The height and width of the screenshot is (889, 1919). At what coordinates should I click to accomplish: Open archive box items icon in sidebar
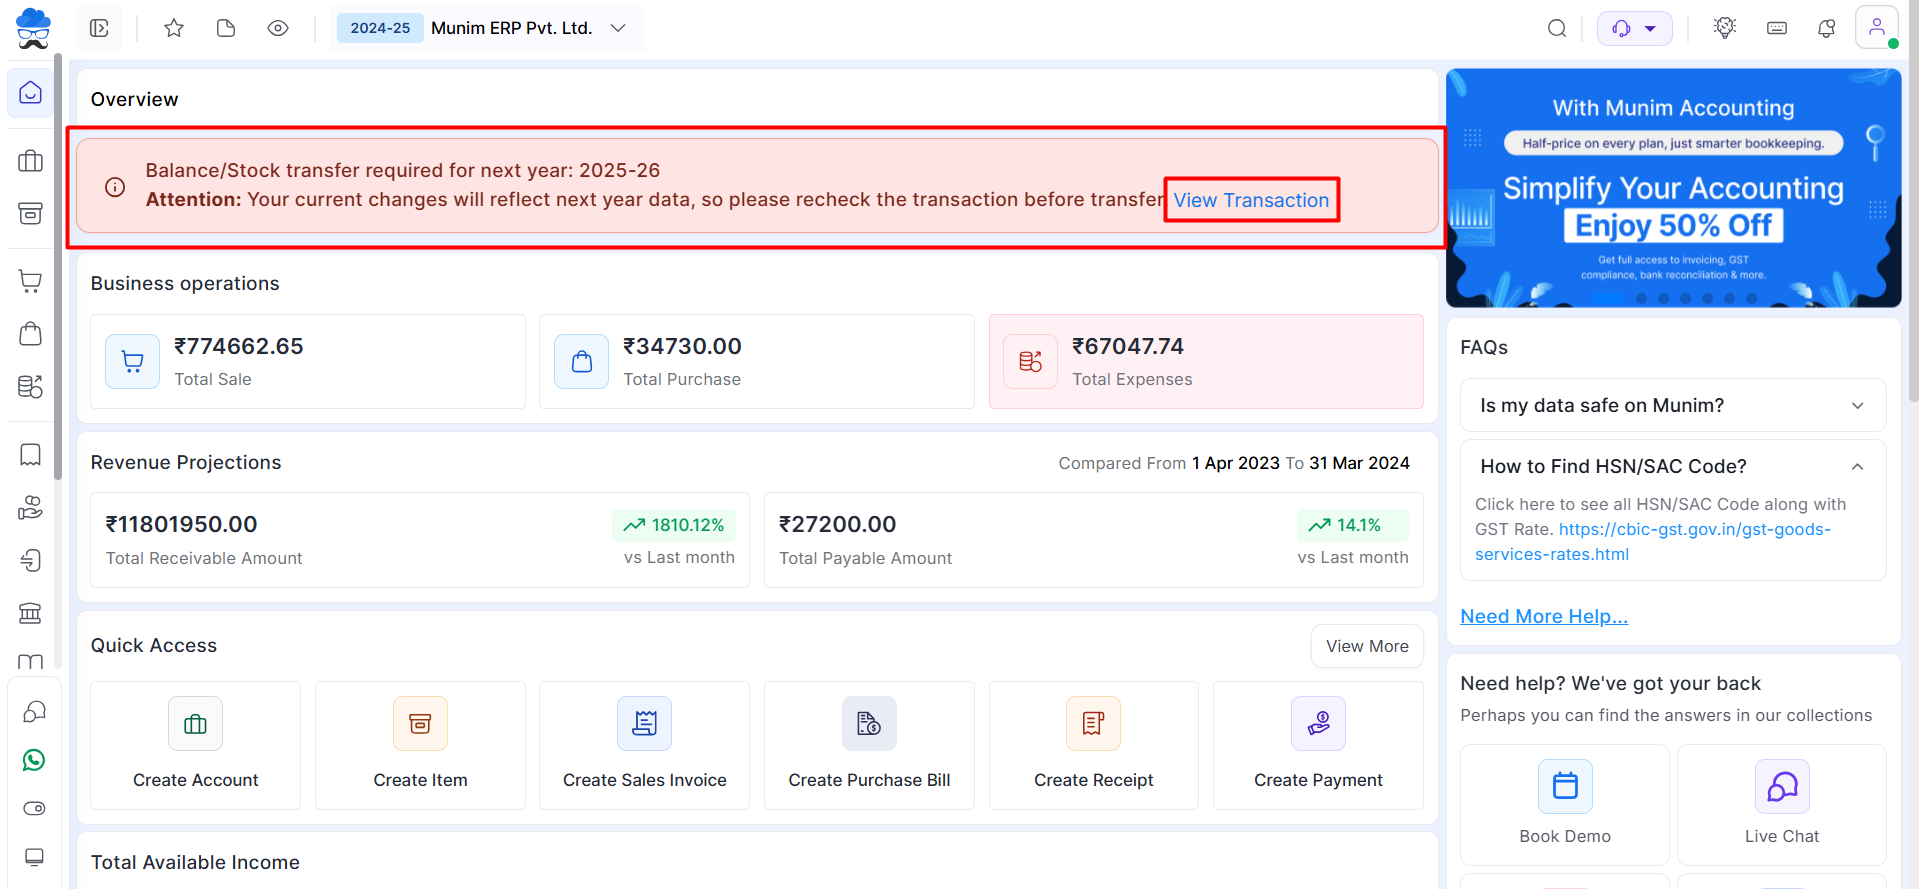[31, 213]
